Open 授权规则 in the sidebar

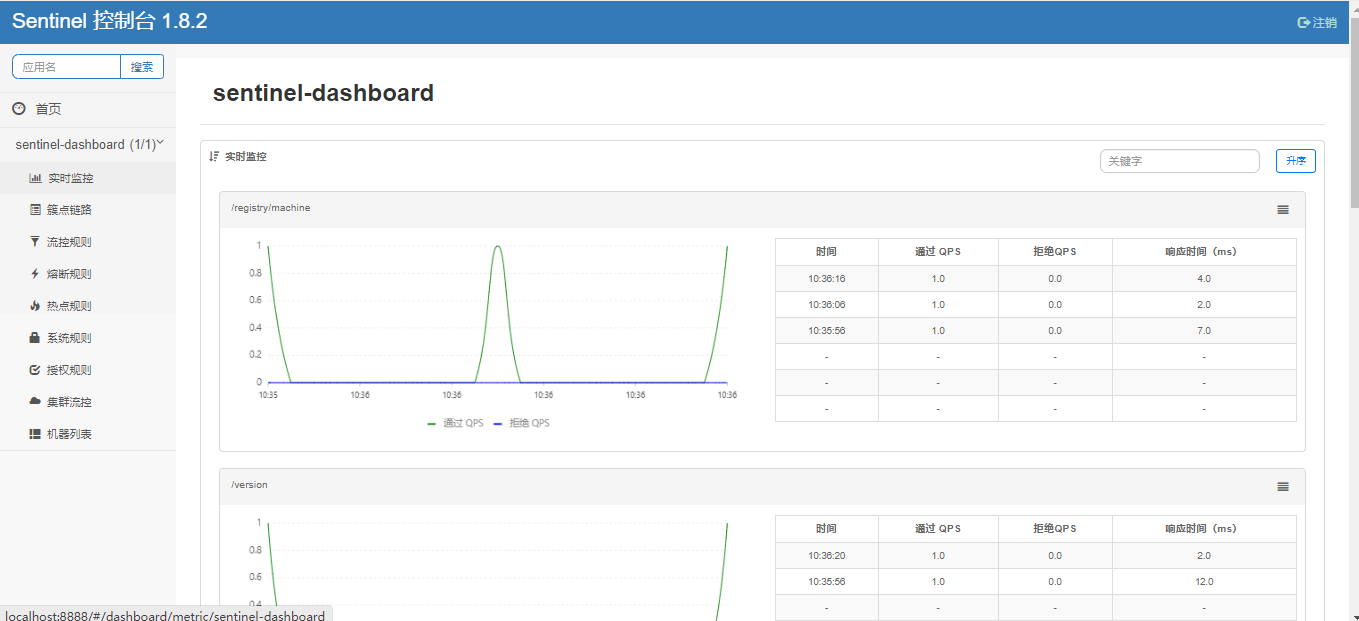(x=88, y=370)
